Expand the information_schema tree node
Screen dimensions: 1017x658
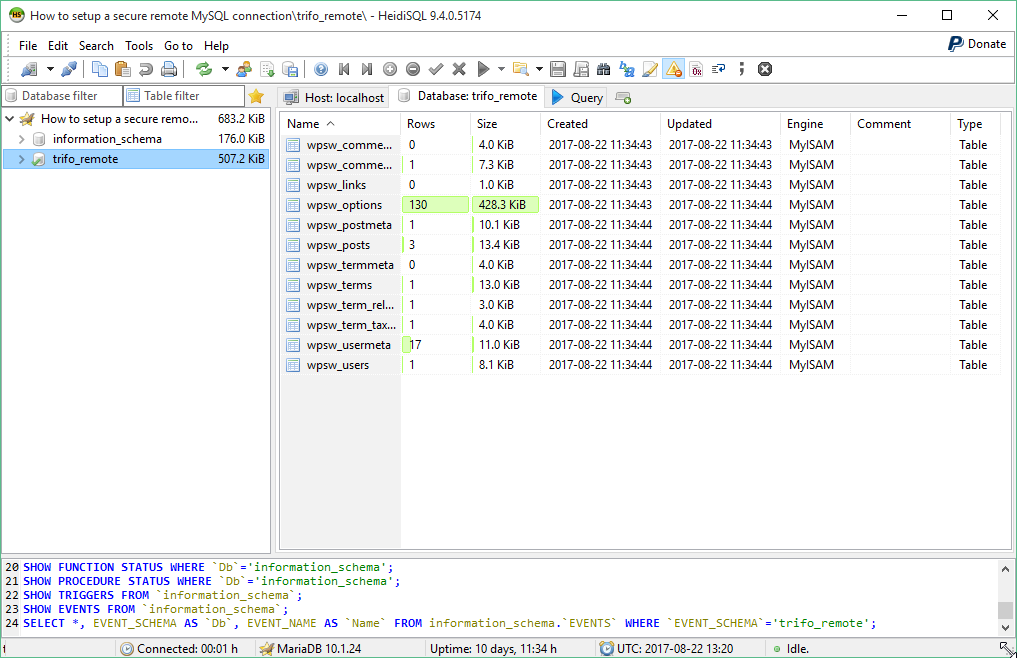pyautogui.click(x=21, y=139)
